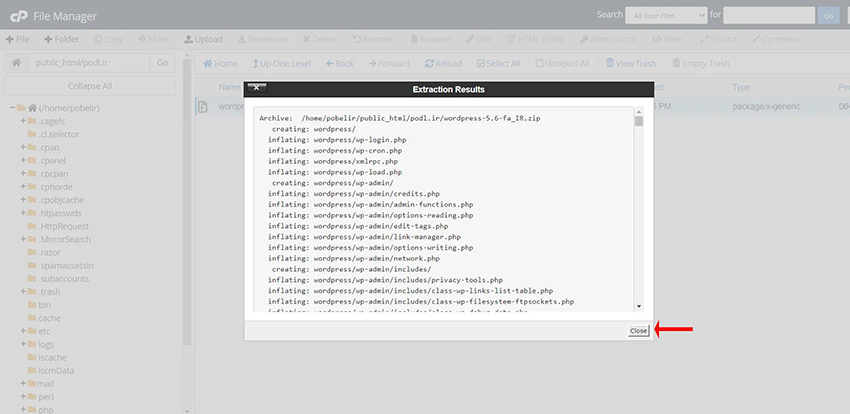Expand the .trash folder in tree
Screen dimensions: 850x414
(23, 291)
